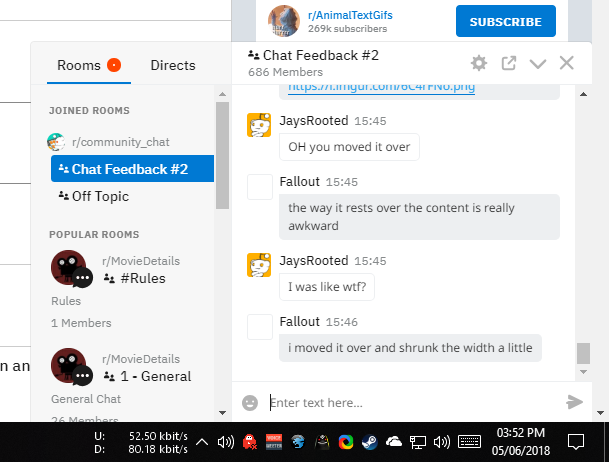Click rooms list scroll-down arrow

(x=222, y=413)
